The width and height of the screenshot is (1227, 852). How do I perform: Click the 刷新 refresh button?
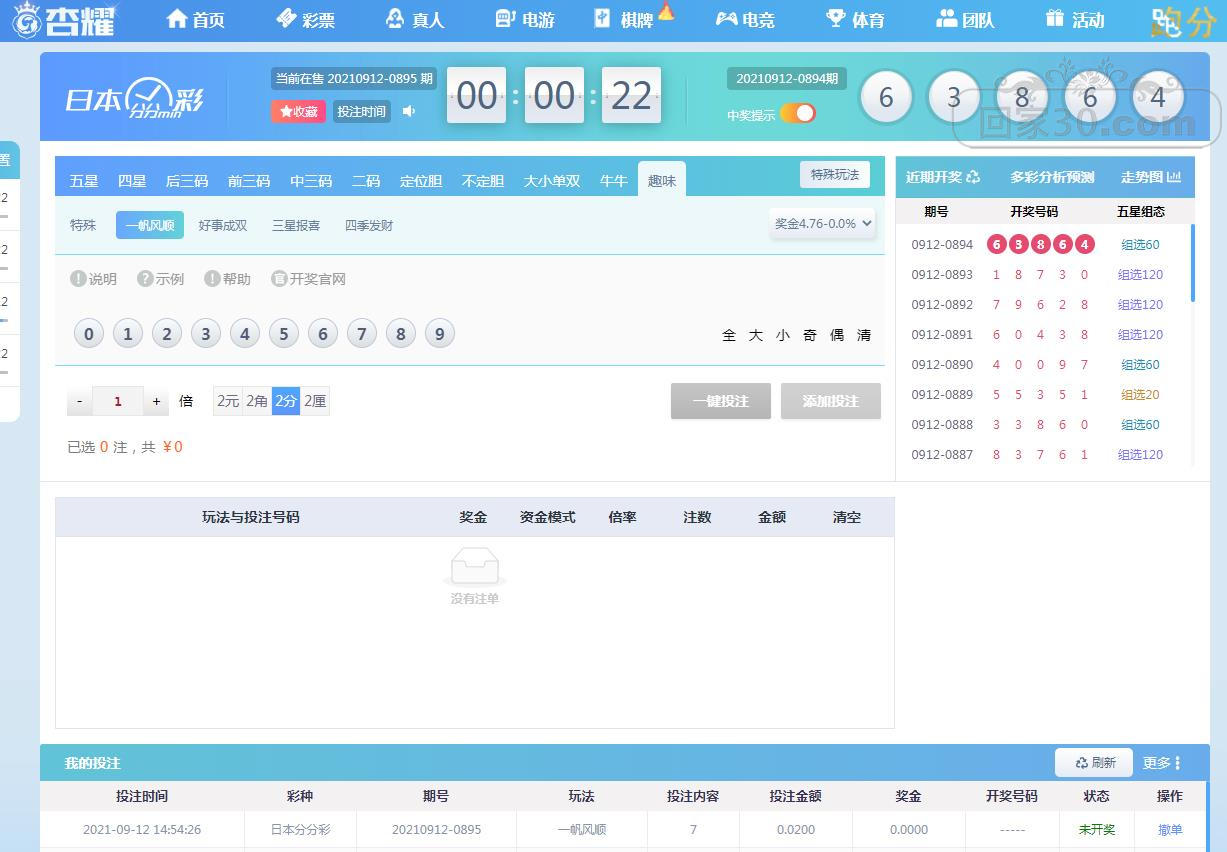(1094, 763)
